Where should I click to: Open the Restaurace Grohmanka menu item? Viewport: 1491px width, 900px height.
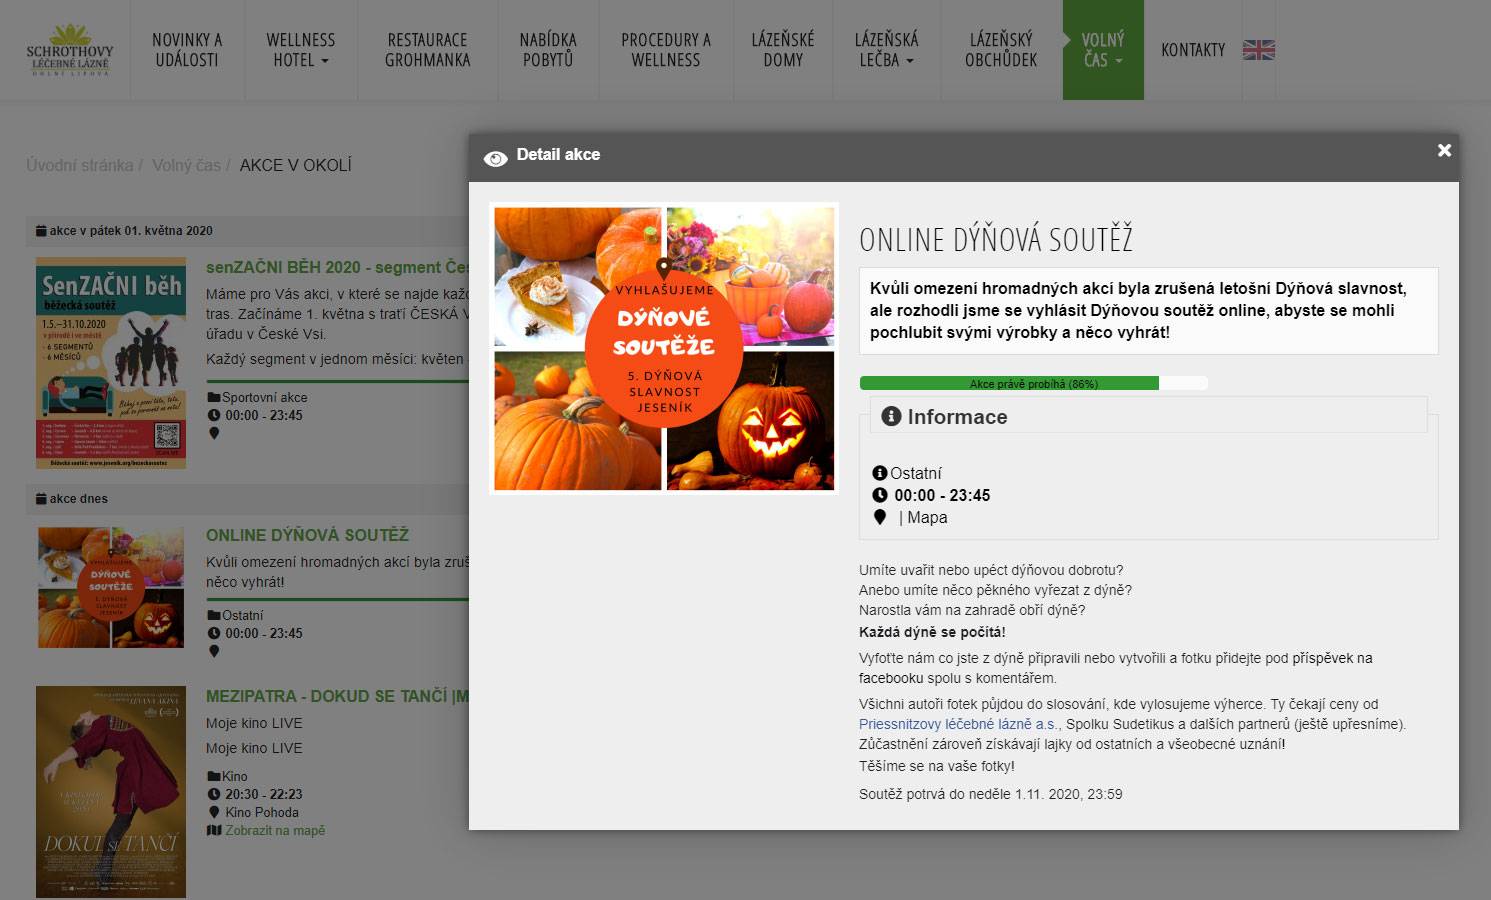point(427,50)
